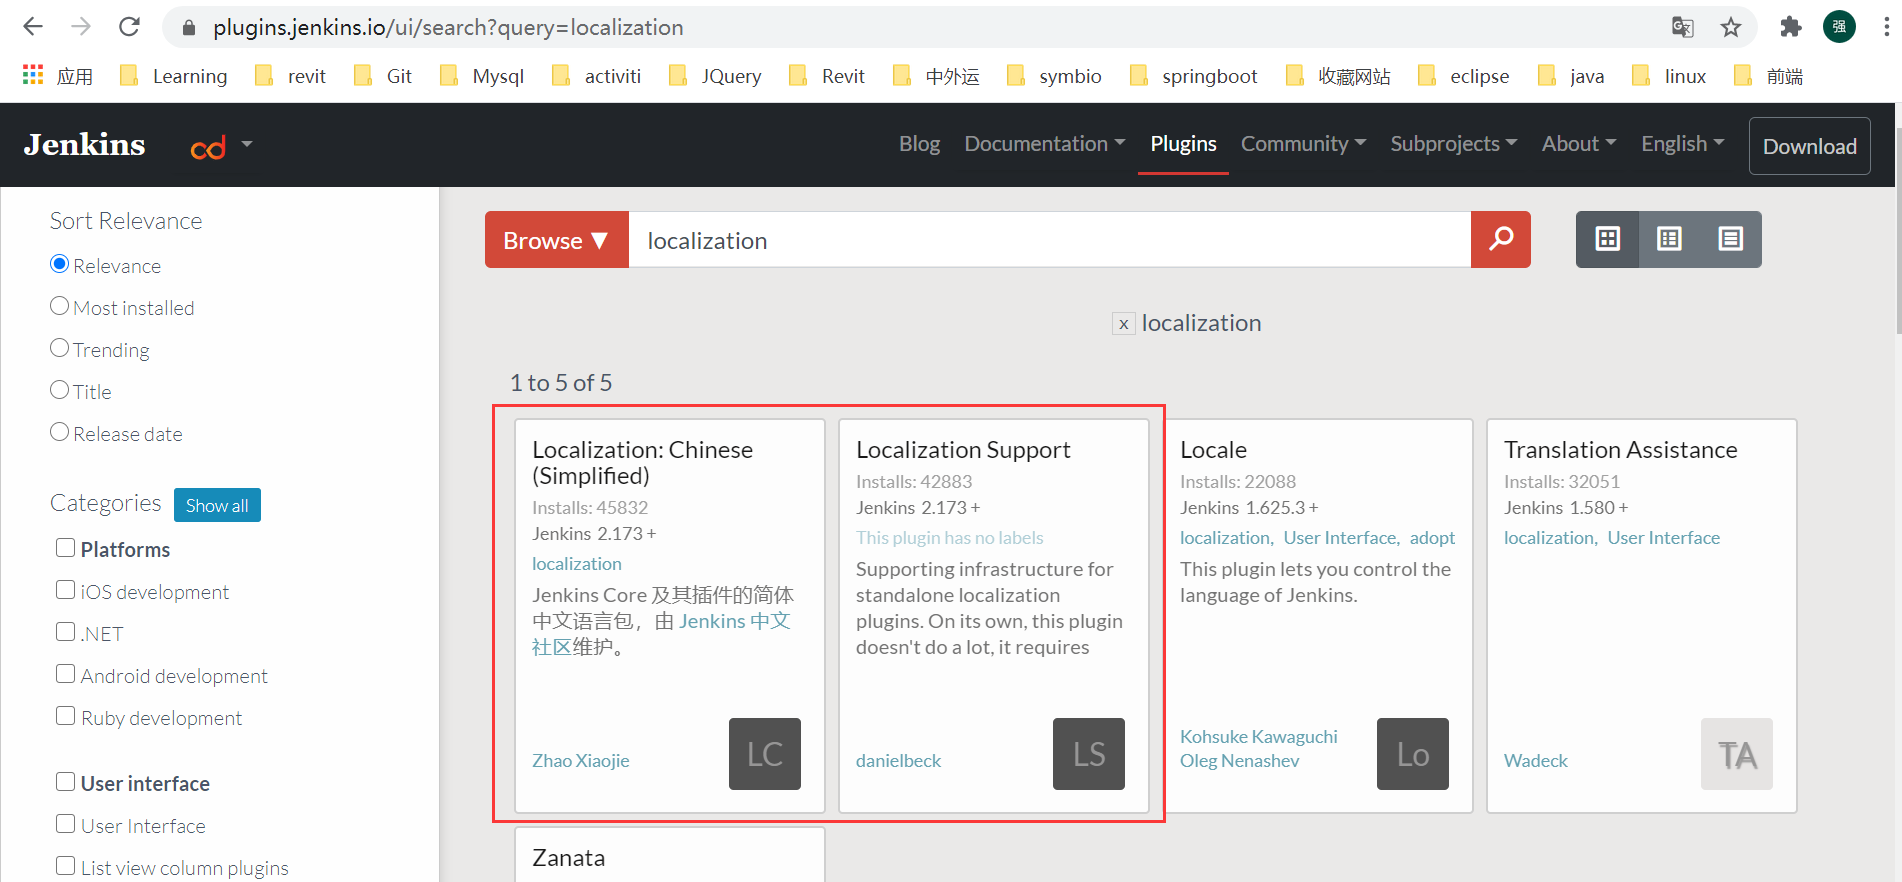Sort by Trending
Viewport: 1902px width, 882px height.
(x=60, y=348)
